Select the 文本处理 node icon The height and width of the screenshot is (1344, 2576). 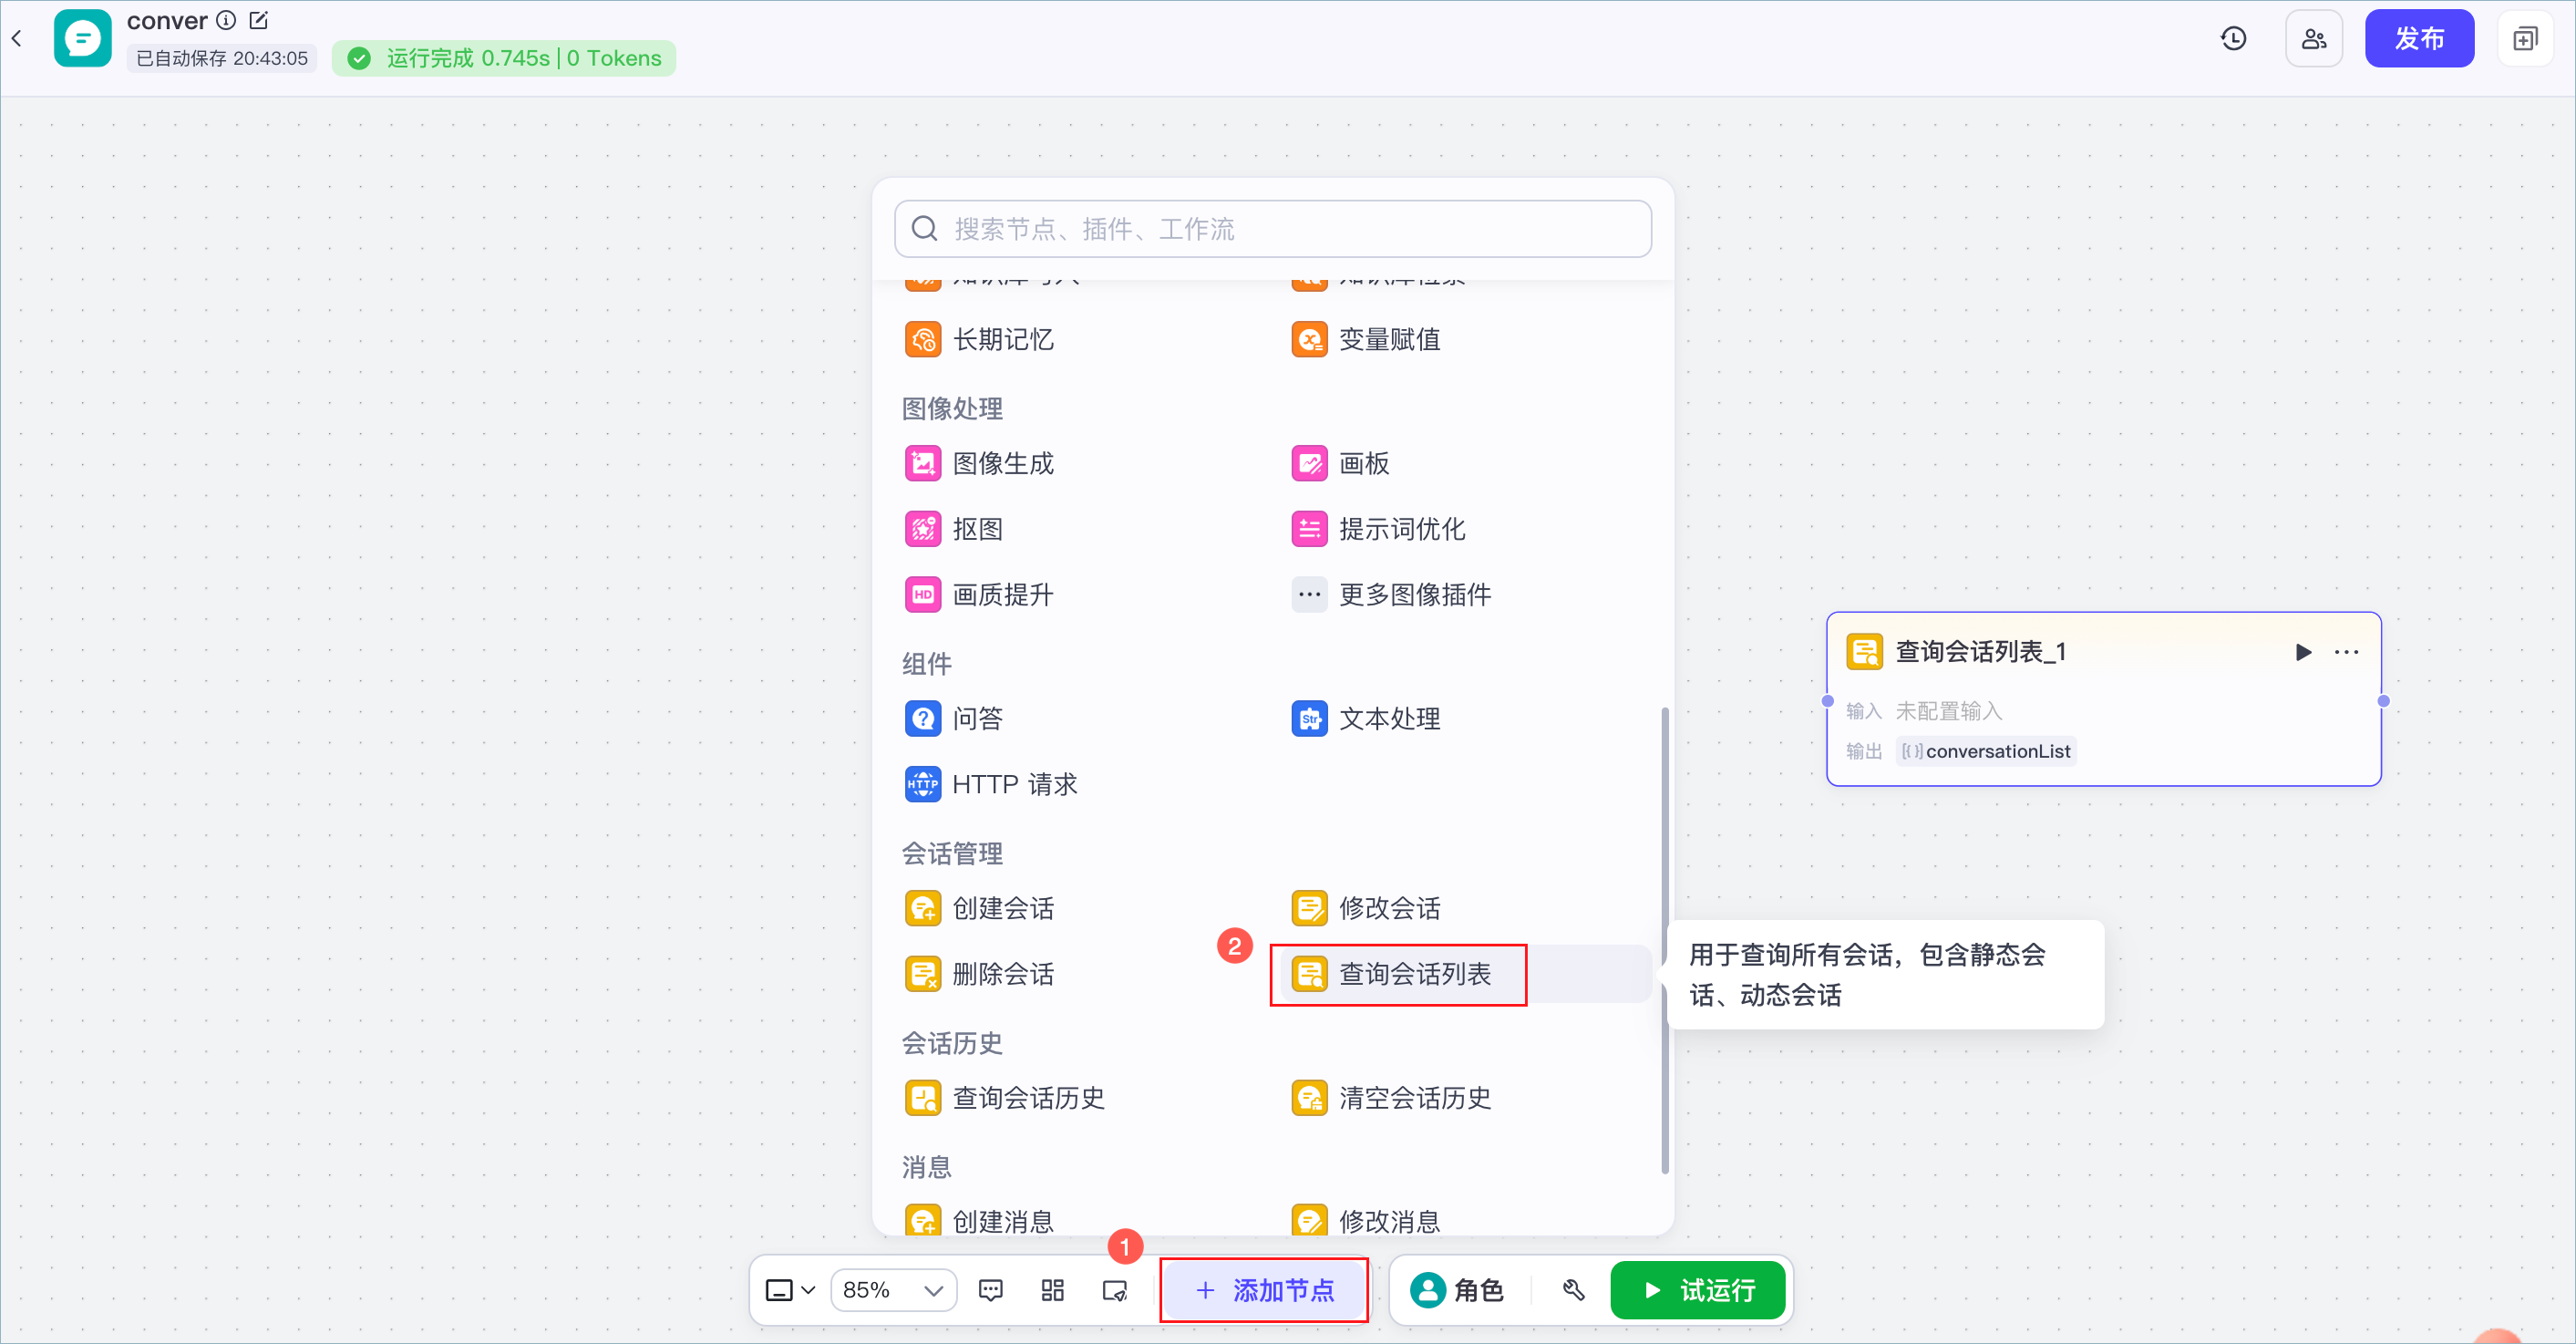1309,718
